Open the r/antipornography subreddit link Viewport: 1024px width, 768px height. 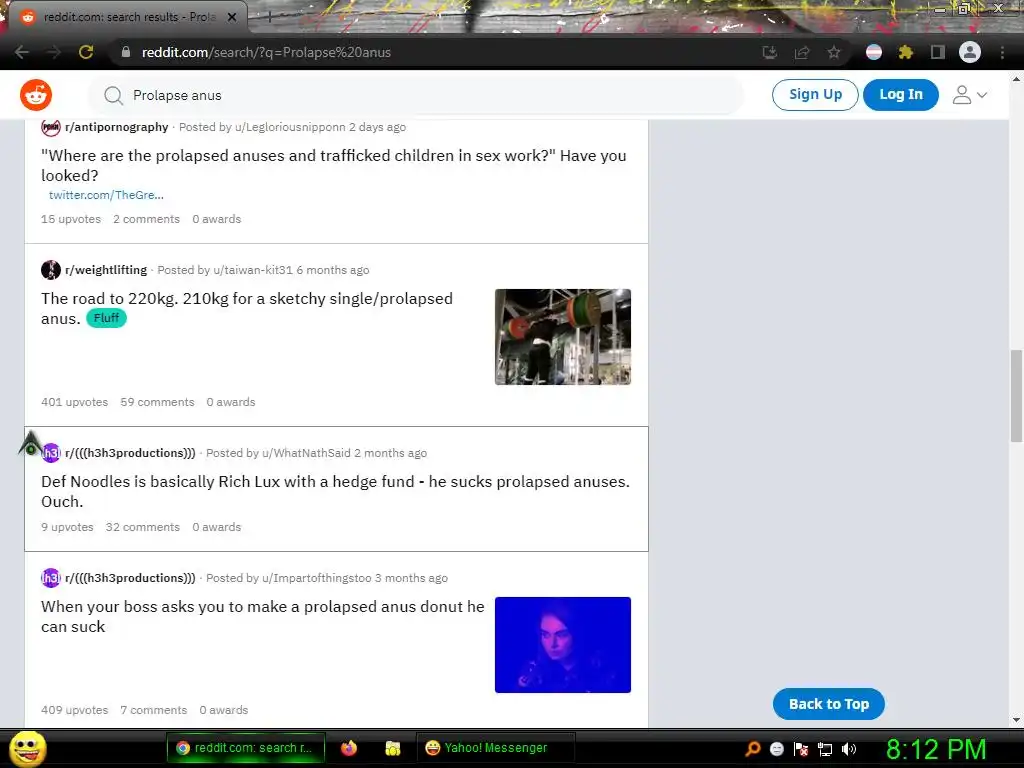click(117, 127)
